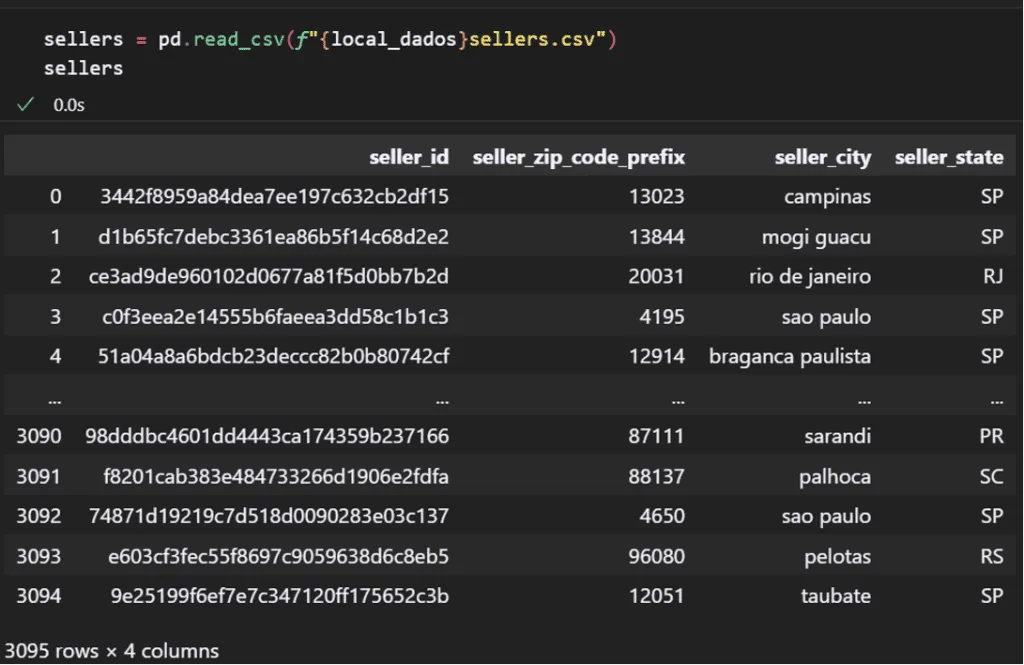Viewport: 1024px width, 665px height.
Task: Click zip code prefix 4650
Action: point(662,516)
